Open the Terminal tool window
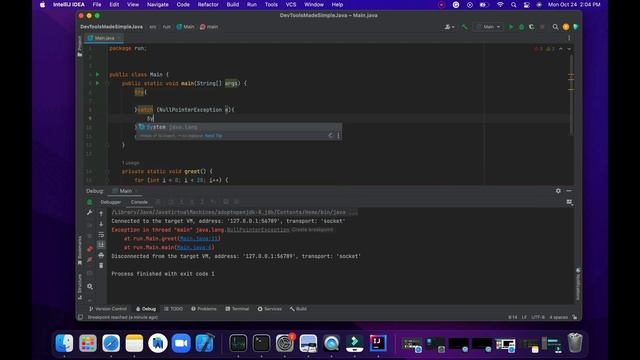Screen dimensions: 640x360 pyautogui.click(x=237, y=309)
